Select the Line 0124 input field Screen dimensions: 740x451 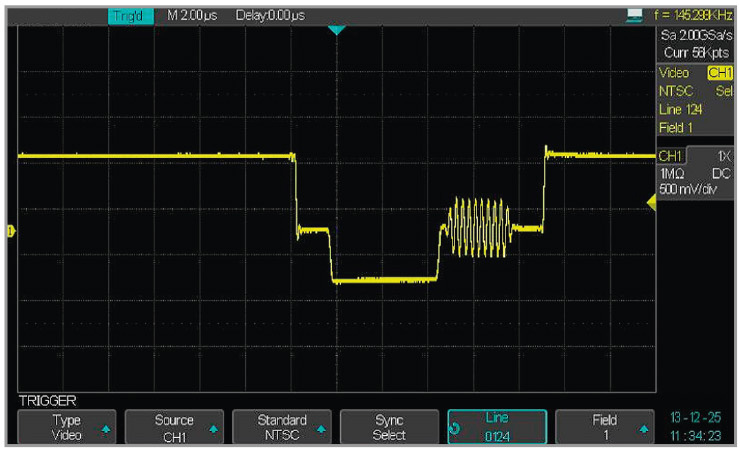[x=497, y=427]
